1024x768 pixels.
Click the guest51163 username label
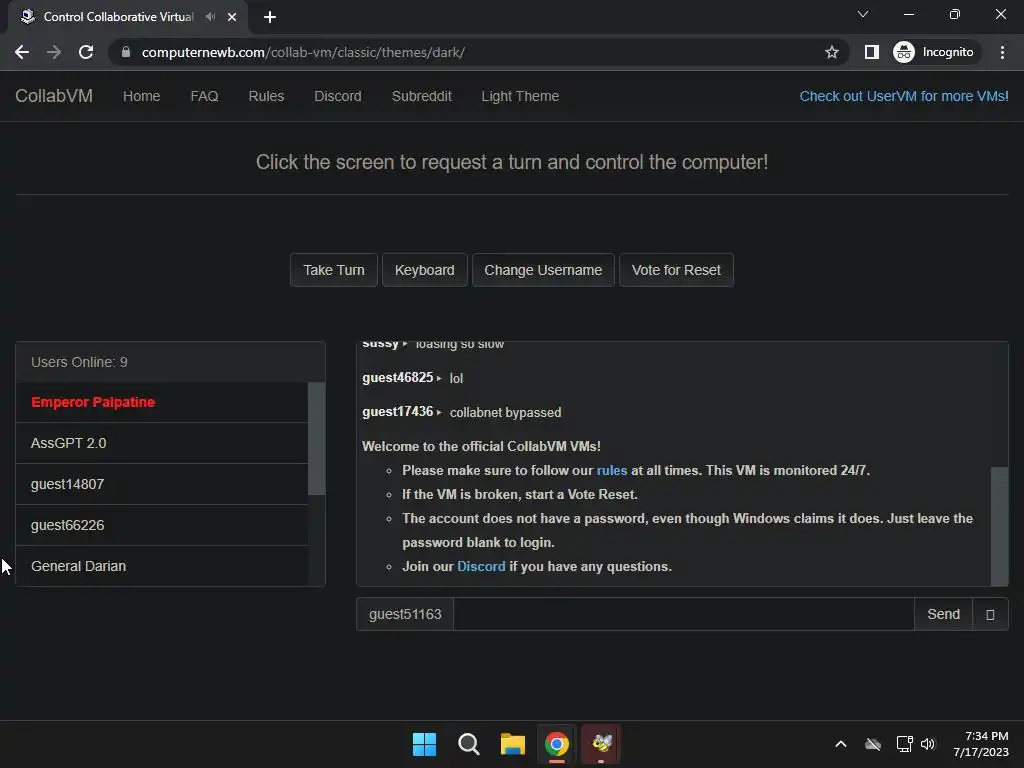coord(405,614)
